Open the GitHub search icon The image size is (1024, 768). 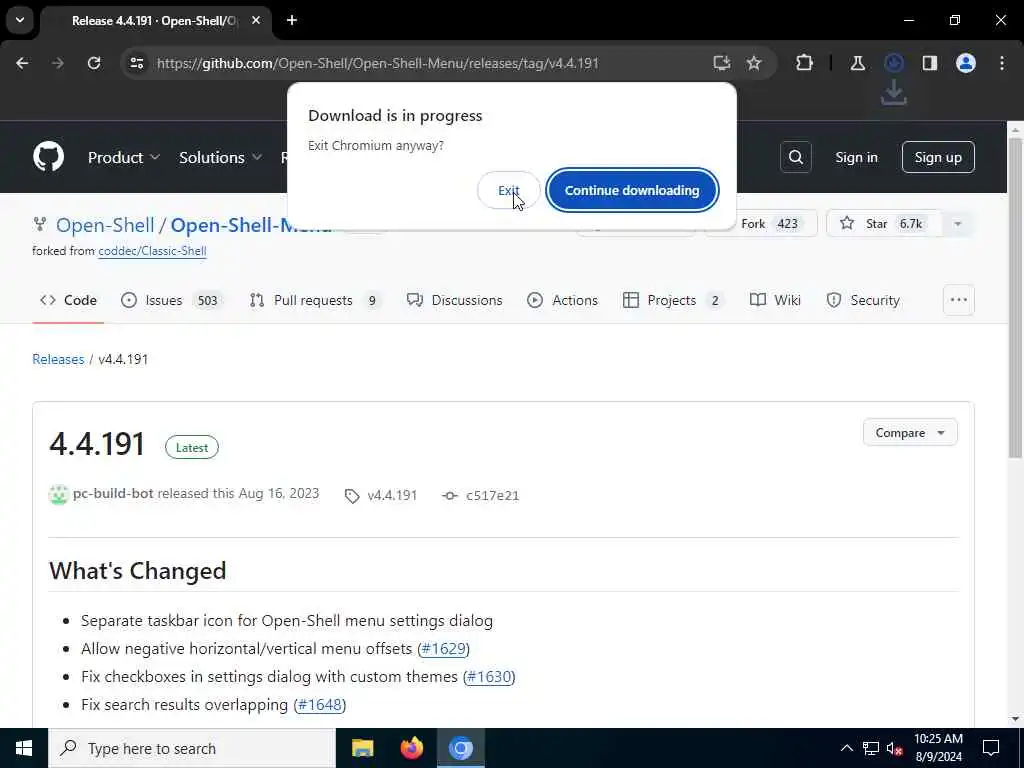point(795,157)
